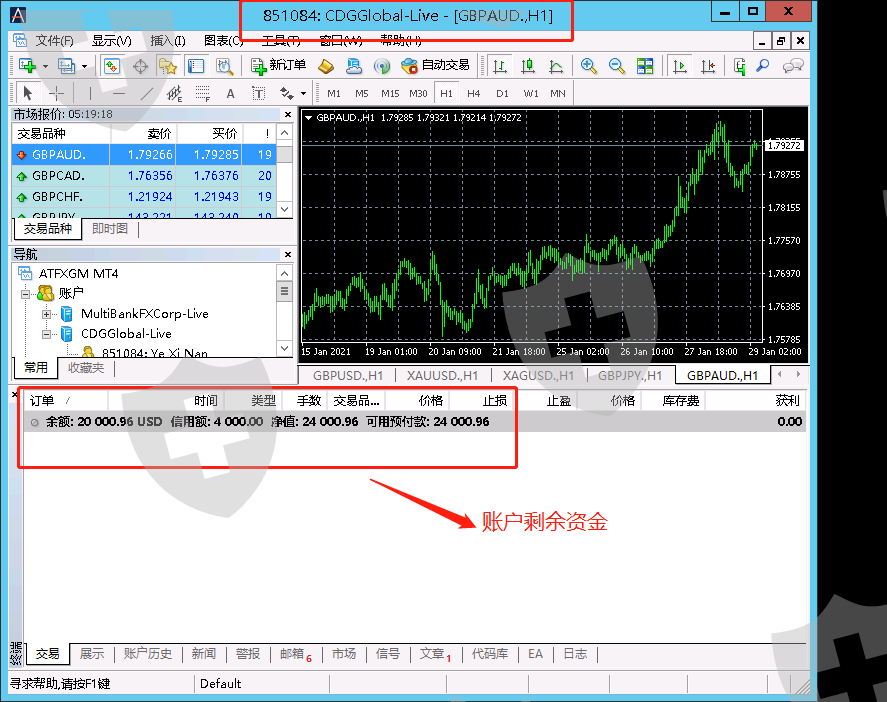Switch timeframe to H4
The width and height of the screenshot is (887, 702).
click(x=473, y=93)
